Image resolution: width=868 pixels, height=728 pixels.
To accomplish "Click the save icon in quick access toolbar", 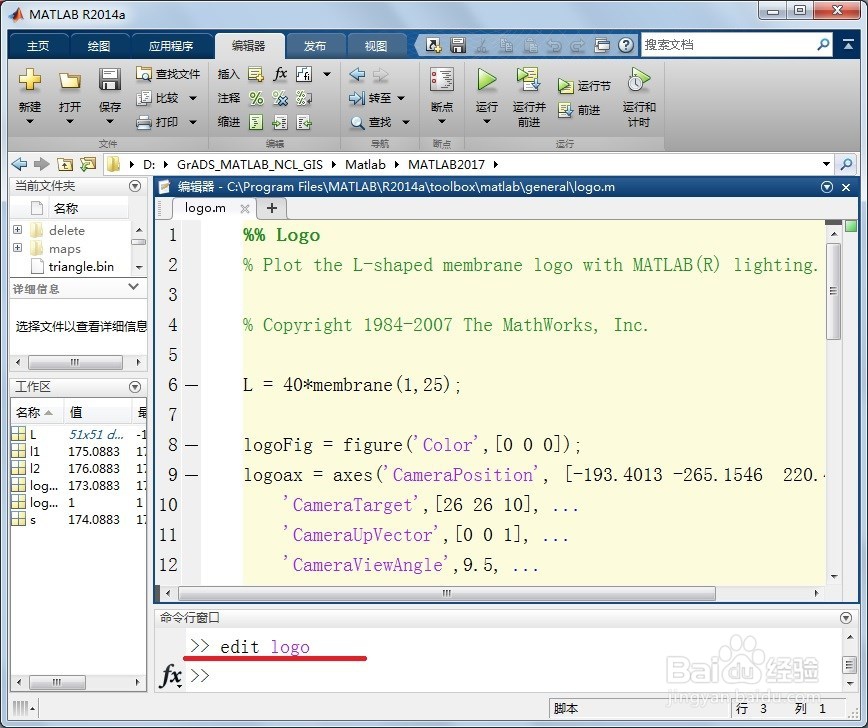I will coord(458,45).
